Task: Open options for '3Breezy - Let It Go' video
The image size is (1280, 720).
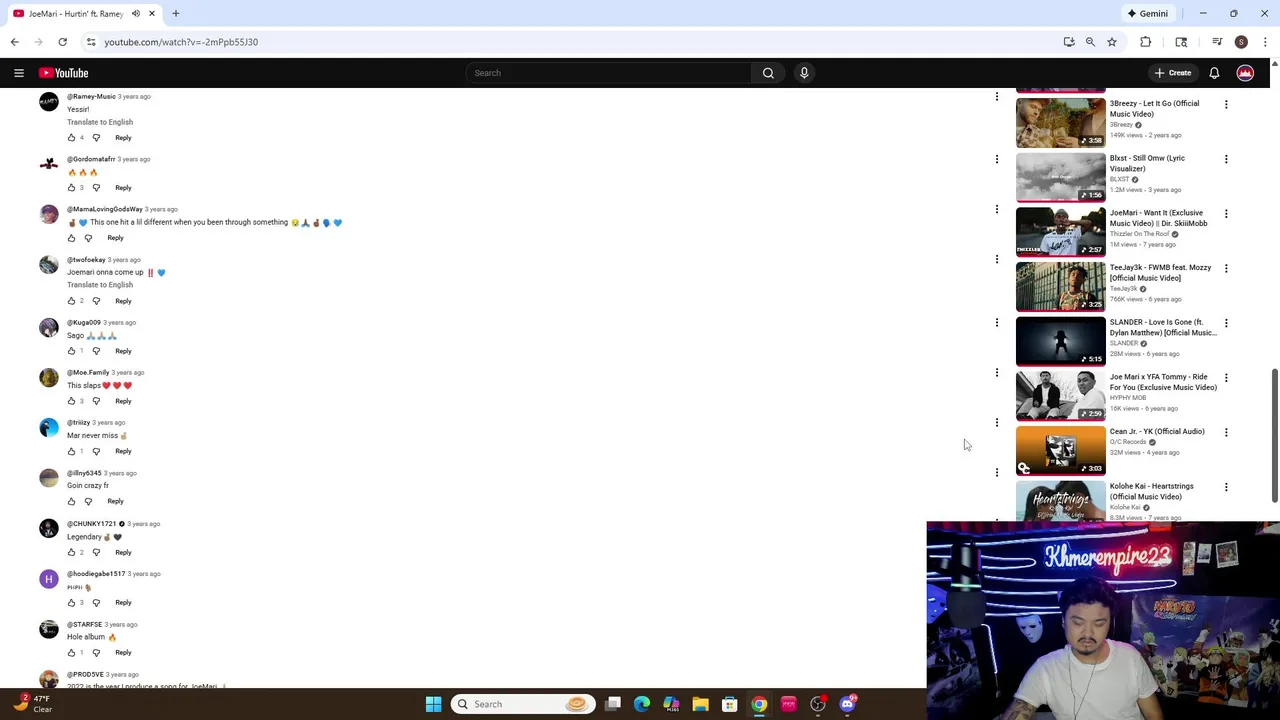Action: (1226, 104)
